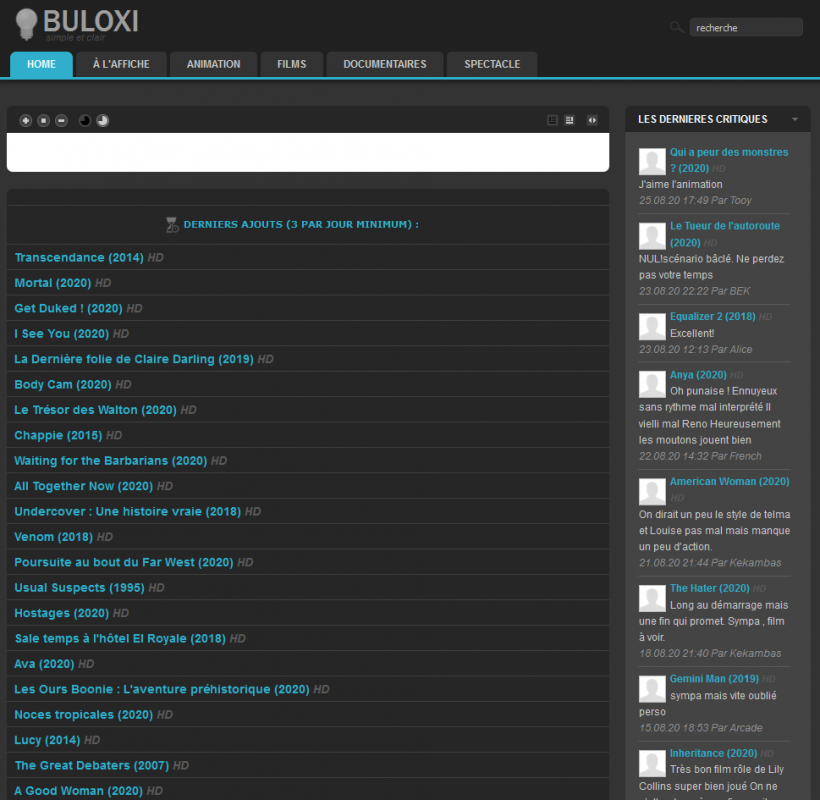Switch to the ANIMATION tab
Screen dimensions: 820x800
coord(213,64)
